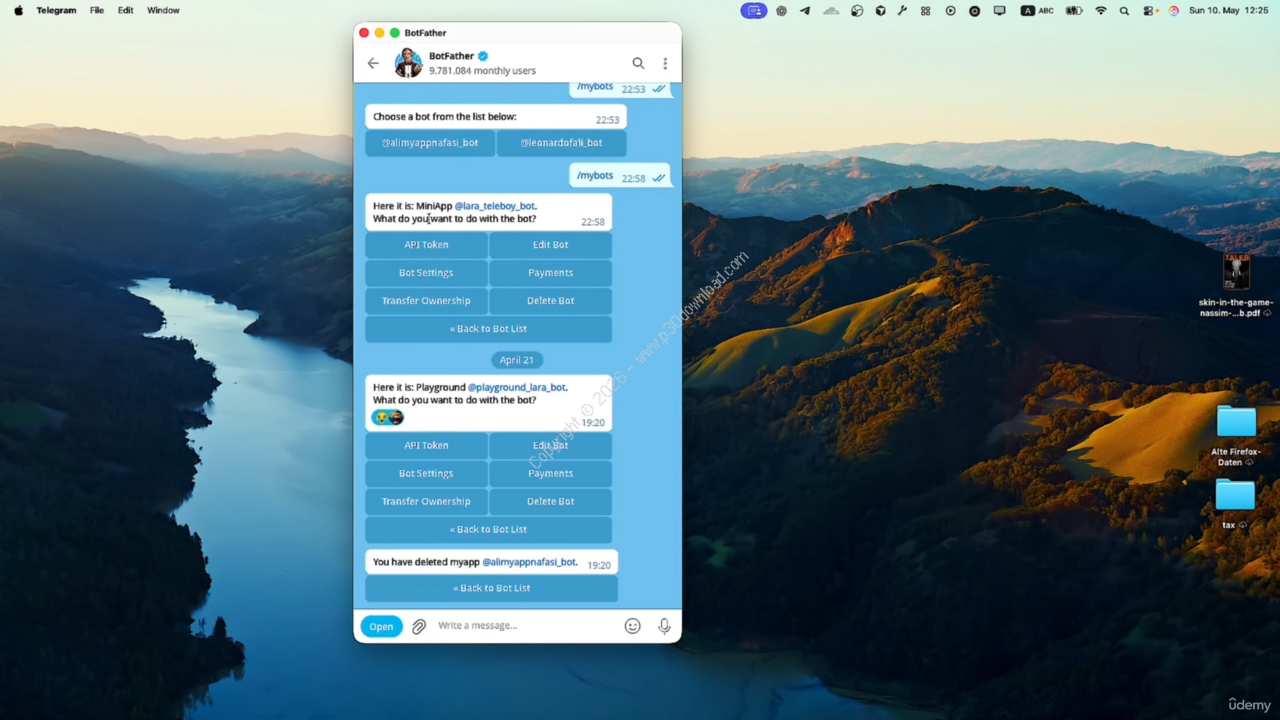The width and height of the screenshot is (1280, 720).
Task: Open the ABC input source menu
Action: (1037, 11)
